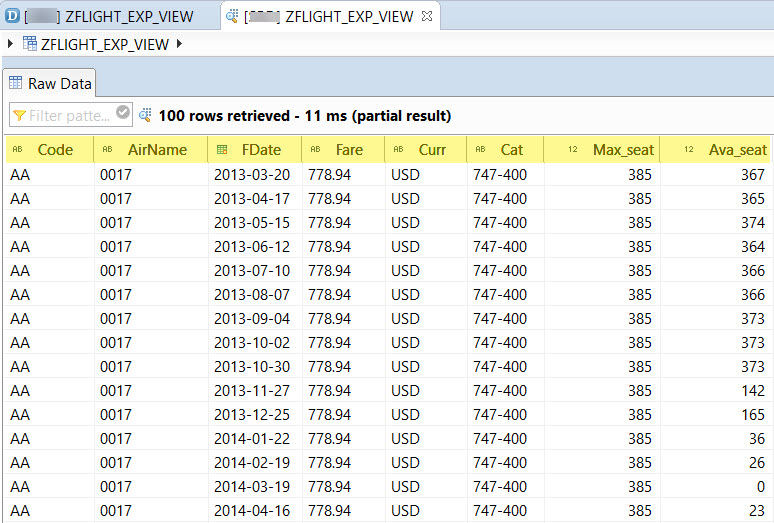
Task: Click the DDL source icon on the first tab
Action: click(x=12, y=16)
